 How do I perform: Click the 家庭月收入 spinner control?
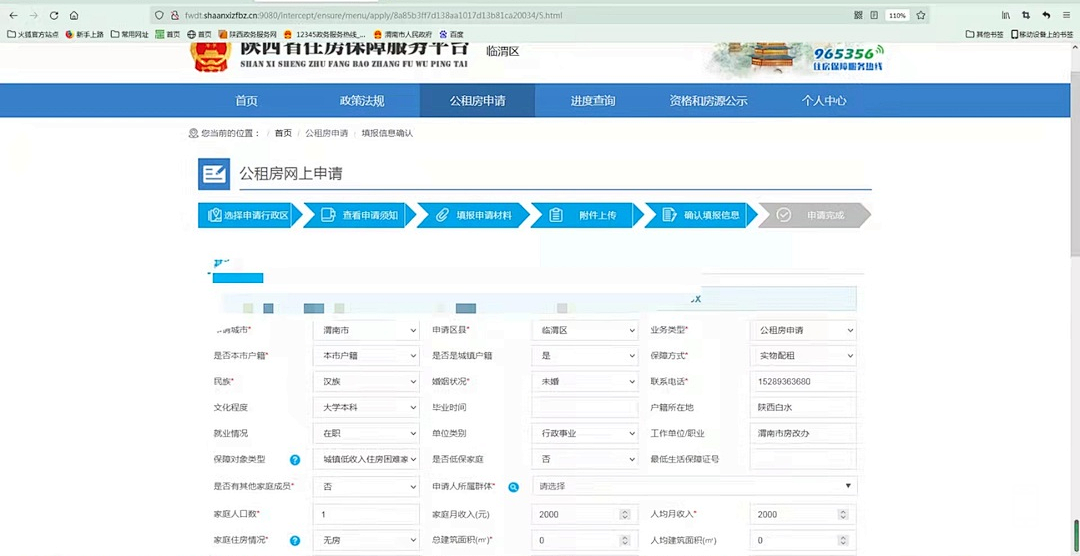625,514
